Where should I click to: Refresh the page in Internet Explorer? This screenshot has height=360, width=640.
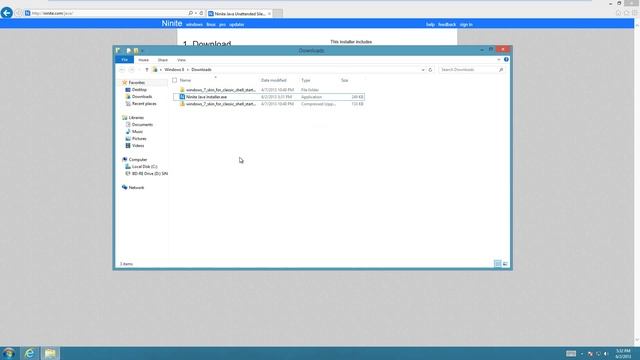point(201,13)
